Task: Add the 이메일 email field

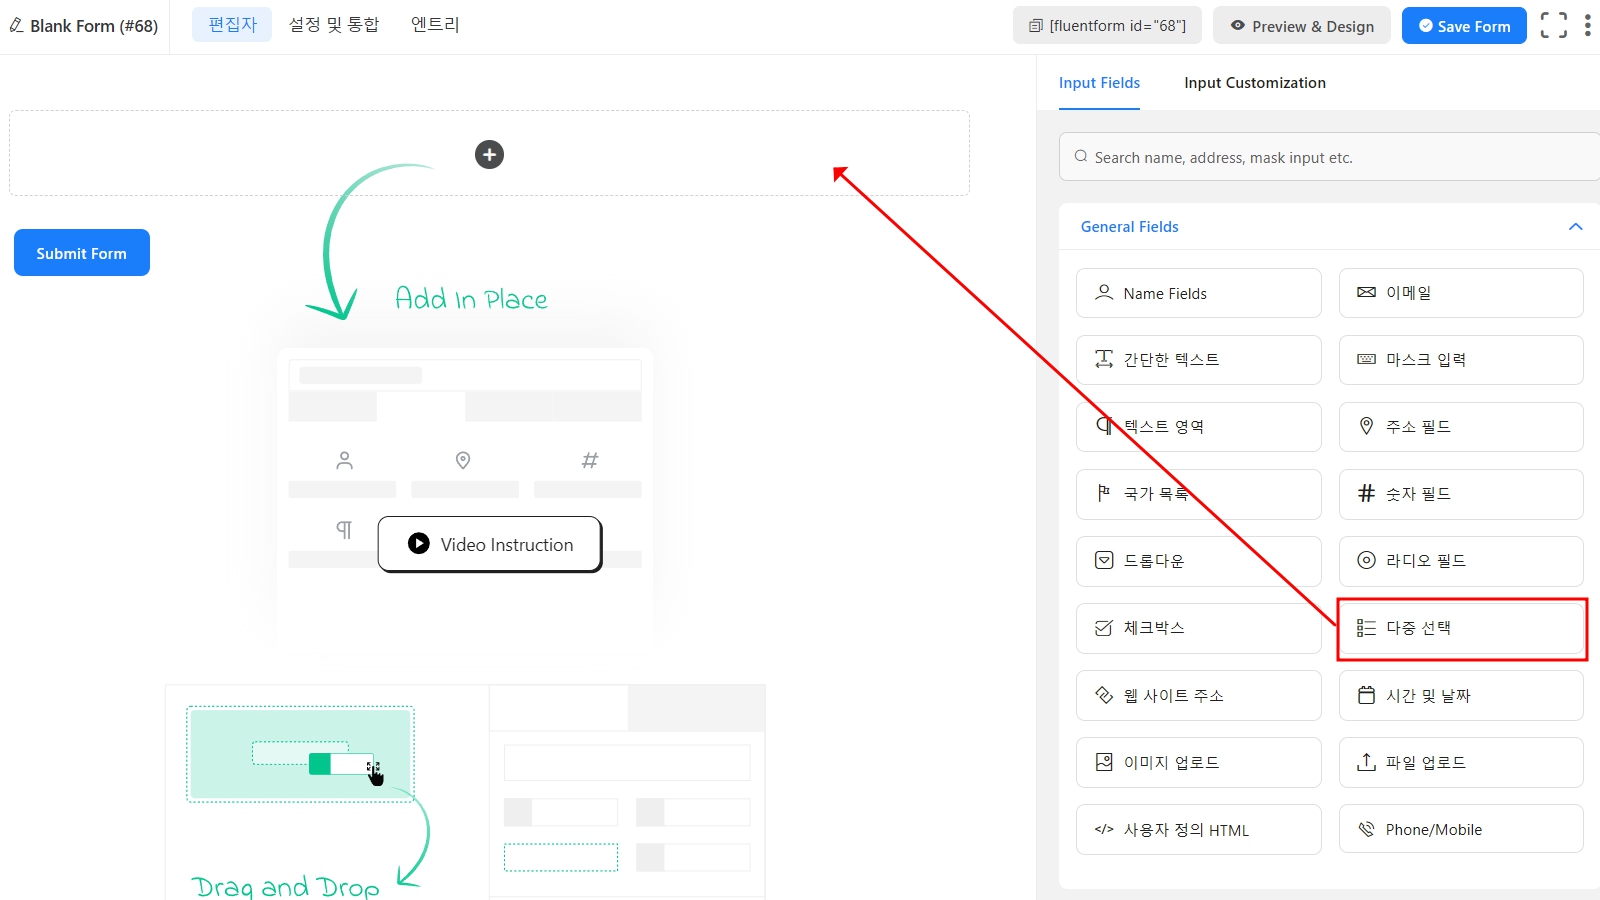Action: click(x=1461, y=293)
